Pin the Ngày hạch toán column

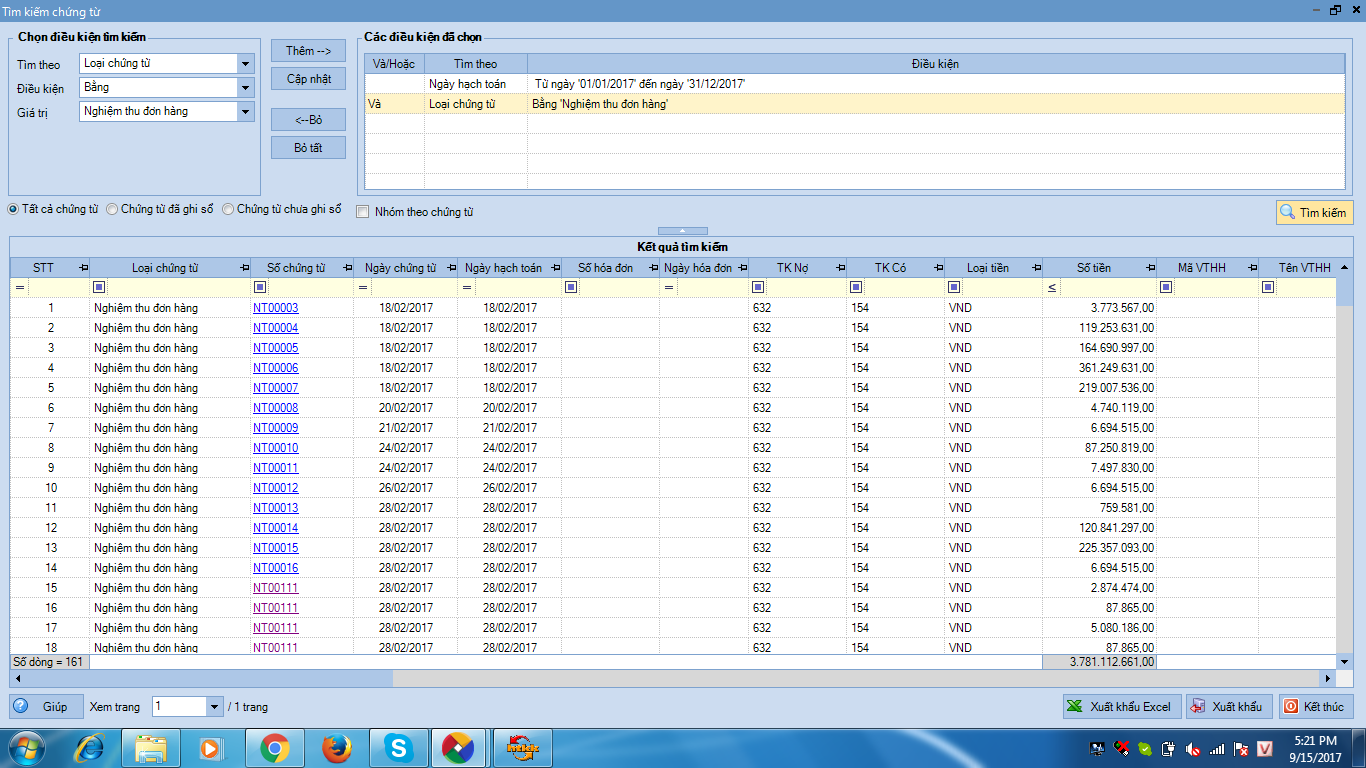pyautogui.click(x=555, y=268)
